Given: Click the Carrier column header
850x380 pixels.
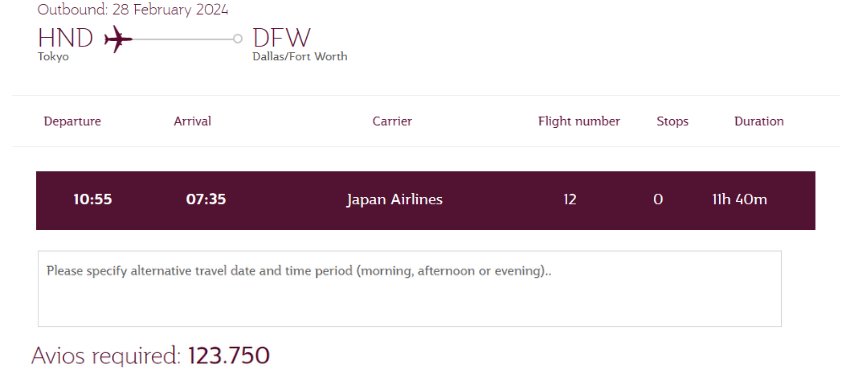Looking at the screenshot, I should [392, 121].
